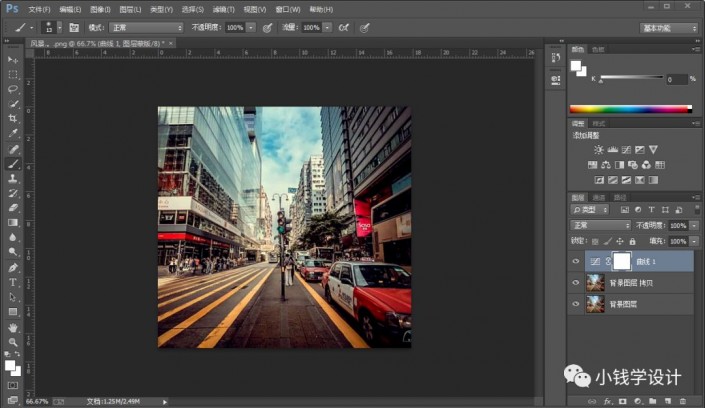Select the Horizontal Type tool
The width and height of the screenshot is (705, 408).
pyautogui.click(x=13, y=282)
